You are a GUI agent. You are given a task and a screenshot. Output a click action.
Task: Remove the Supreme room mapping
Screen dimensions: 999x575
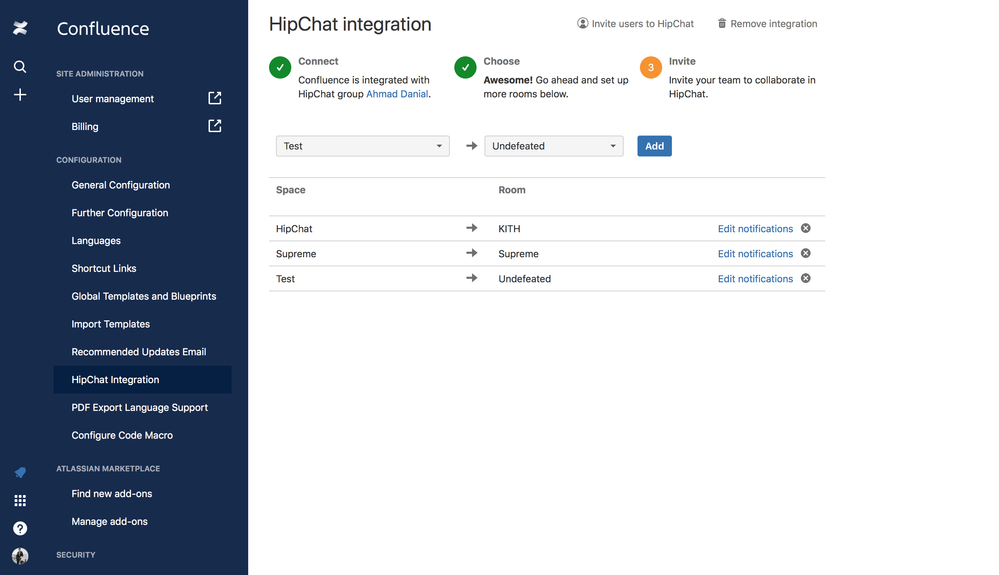(806, 253)
